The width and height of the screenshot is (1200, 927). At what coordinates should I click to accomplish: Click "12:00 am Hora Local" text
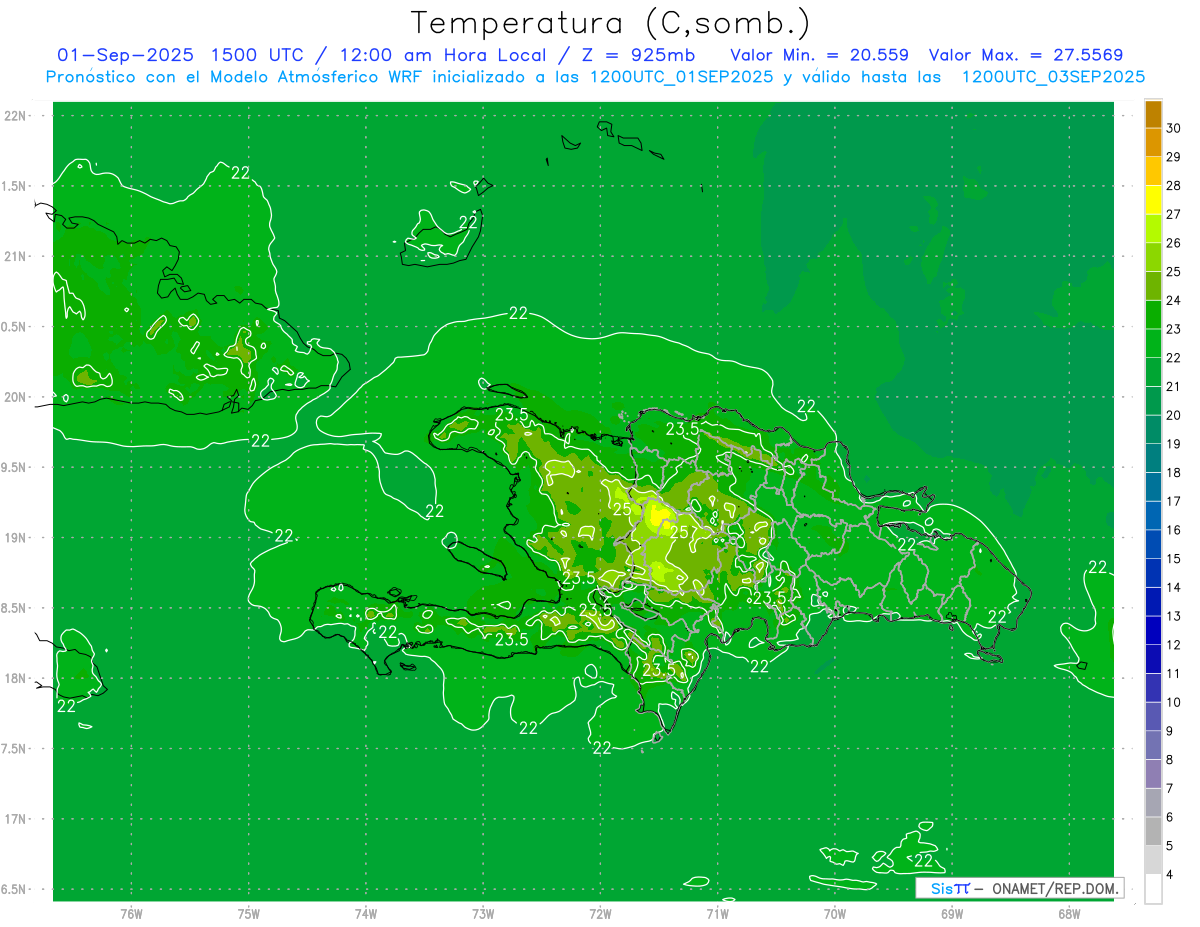(x=441, y=55)
